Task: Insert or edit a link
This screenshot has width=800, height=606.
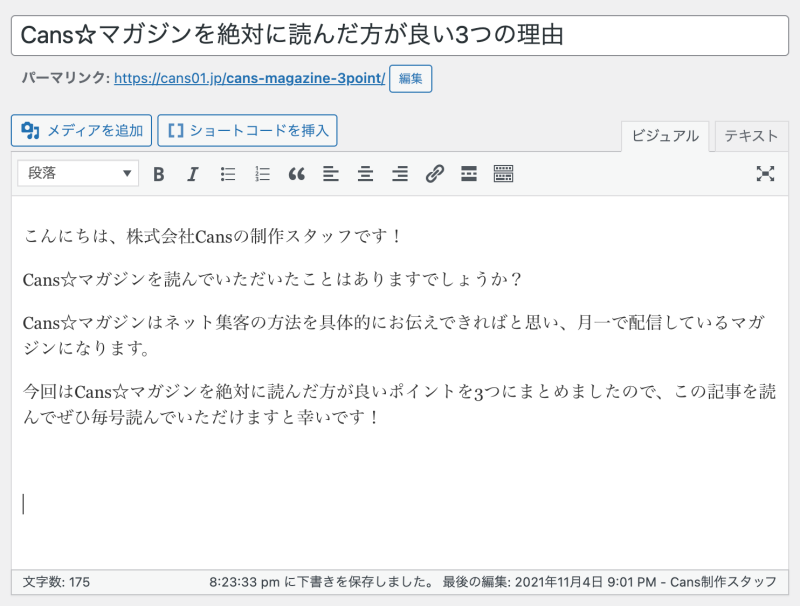Action: click(434, 174)
